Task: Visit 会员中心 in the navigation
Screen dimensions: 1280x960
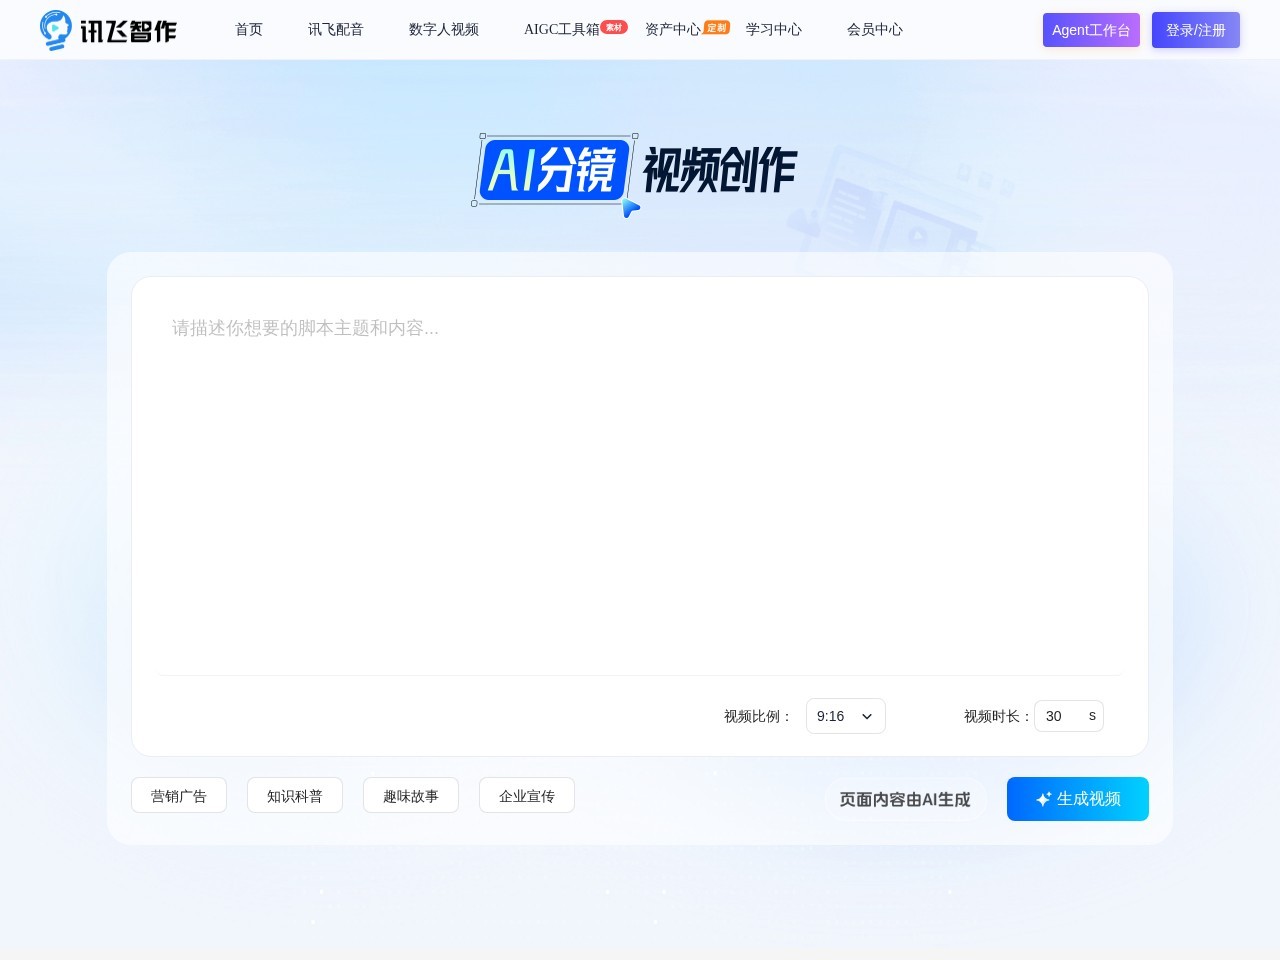Action: [875, 30]
